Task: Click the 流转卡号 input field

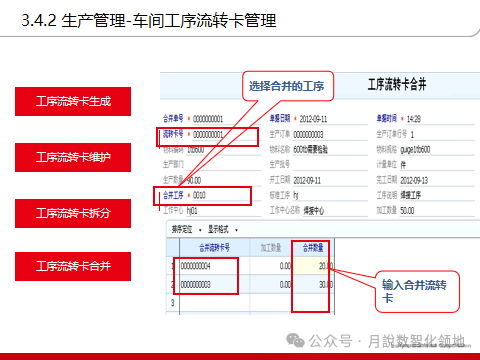Action: pyautogui.click(x=226, y=135)
